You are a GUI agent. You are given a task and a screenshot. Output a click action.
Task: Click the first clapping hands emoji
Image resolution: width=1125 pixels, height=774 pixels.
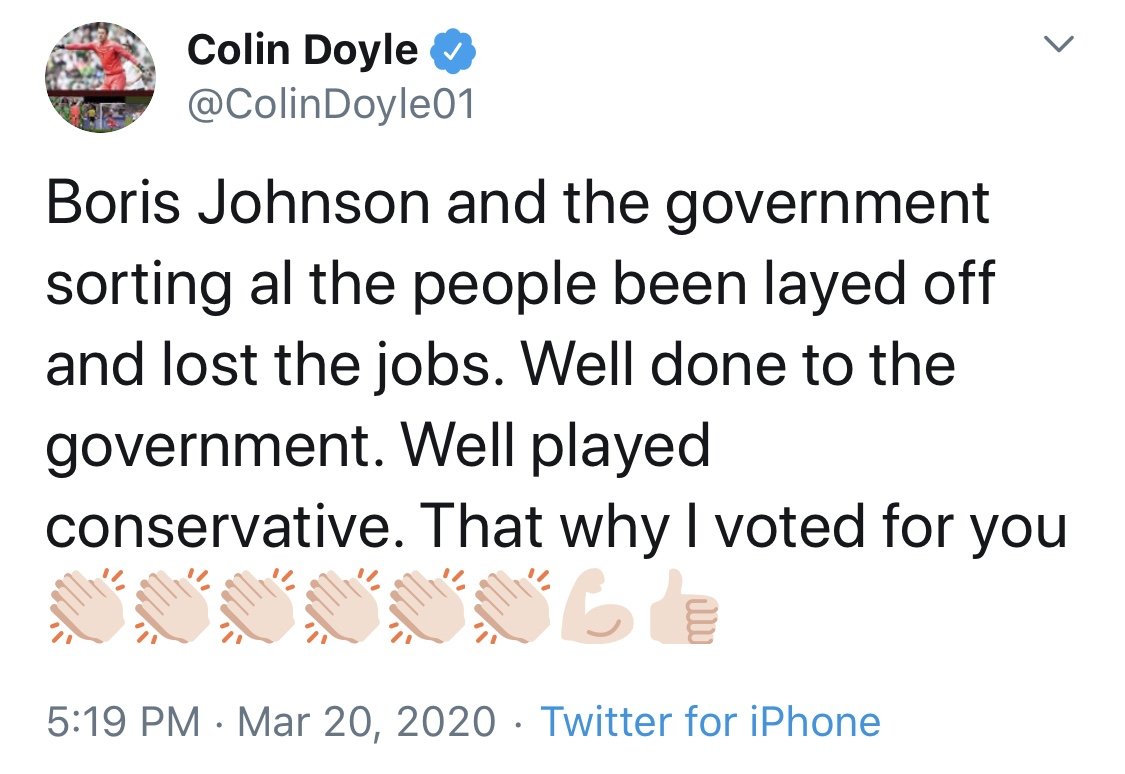coord(87,607)
